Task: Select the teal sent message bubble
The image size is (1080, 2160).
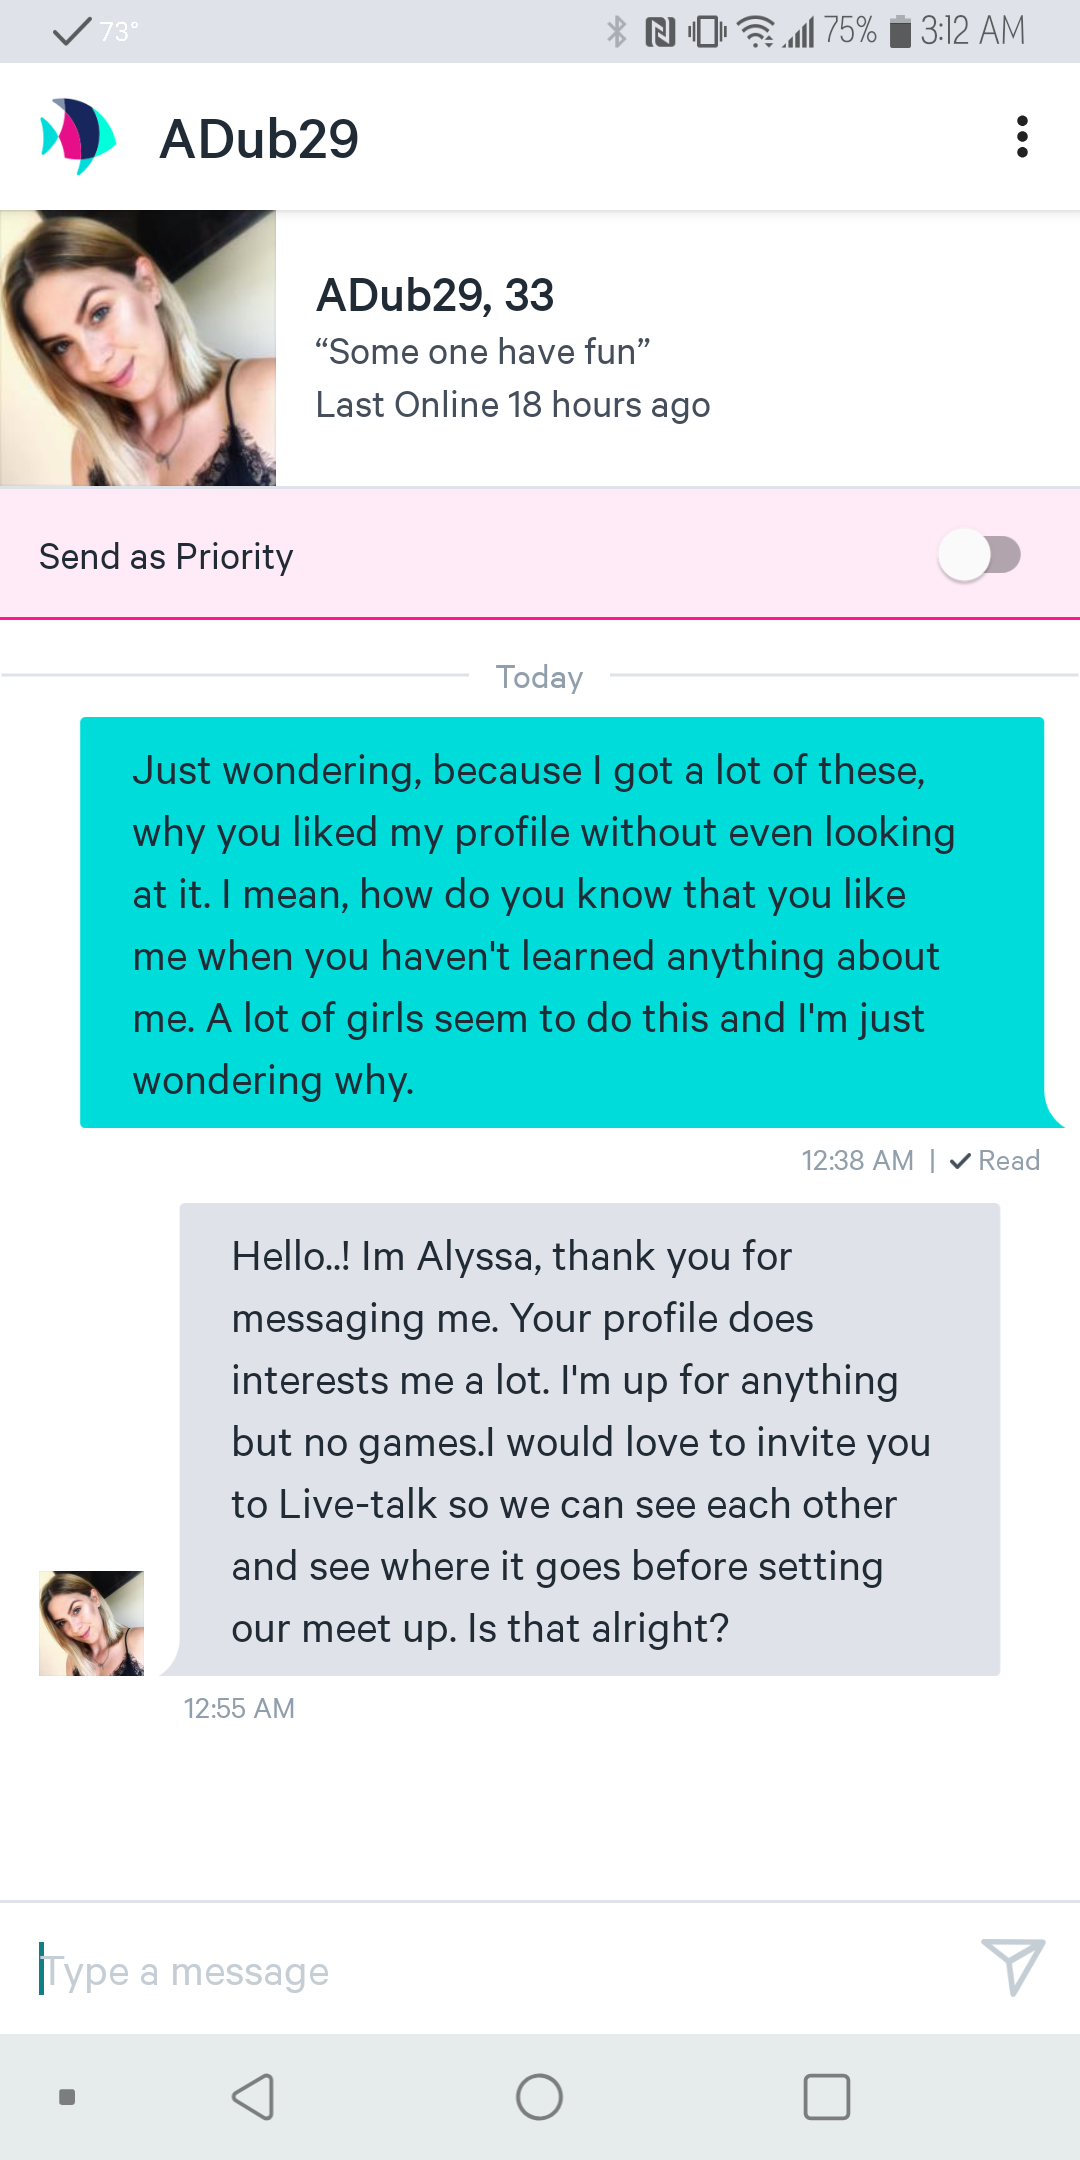Action: click(562, 922)
